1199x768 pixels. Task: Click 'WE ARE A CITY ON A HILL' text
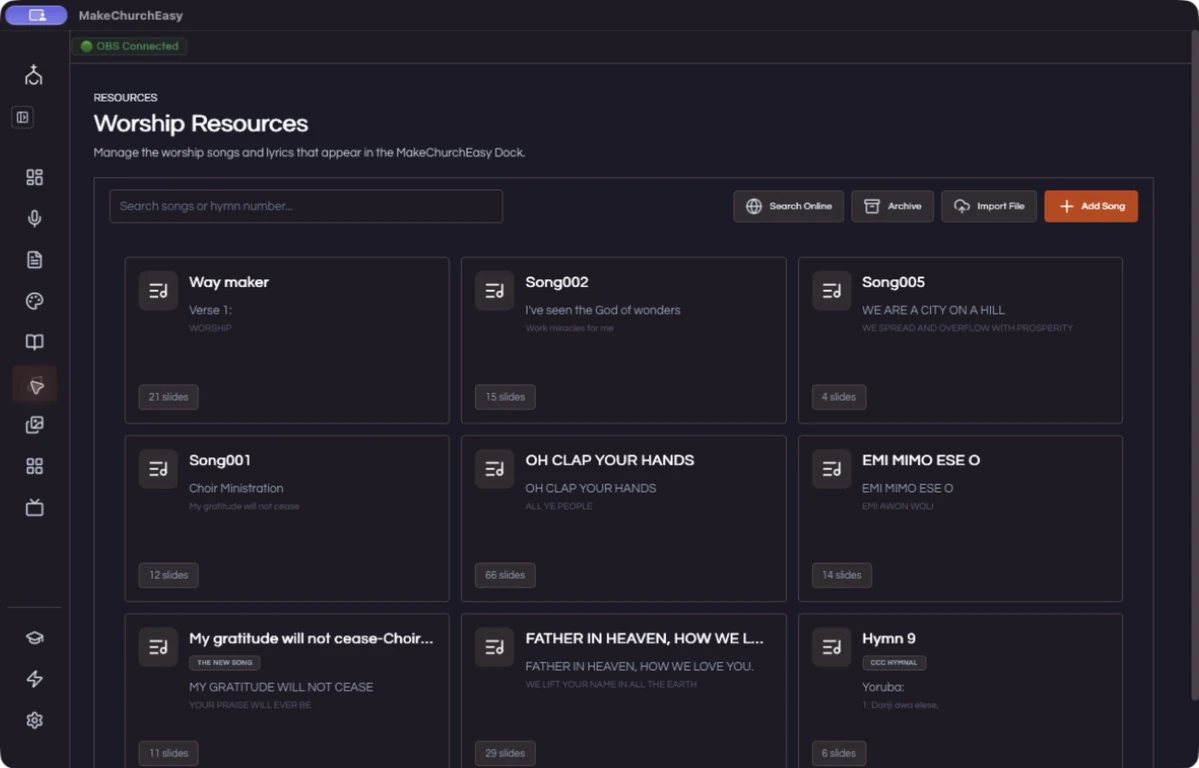tap(933, 311)
